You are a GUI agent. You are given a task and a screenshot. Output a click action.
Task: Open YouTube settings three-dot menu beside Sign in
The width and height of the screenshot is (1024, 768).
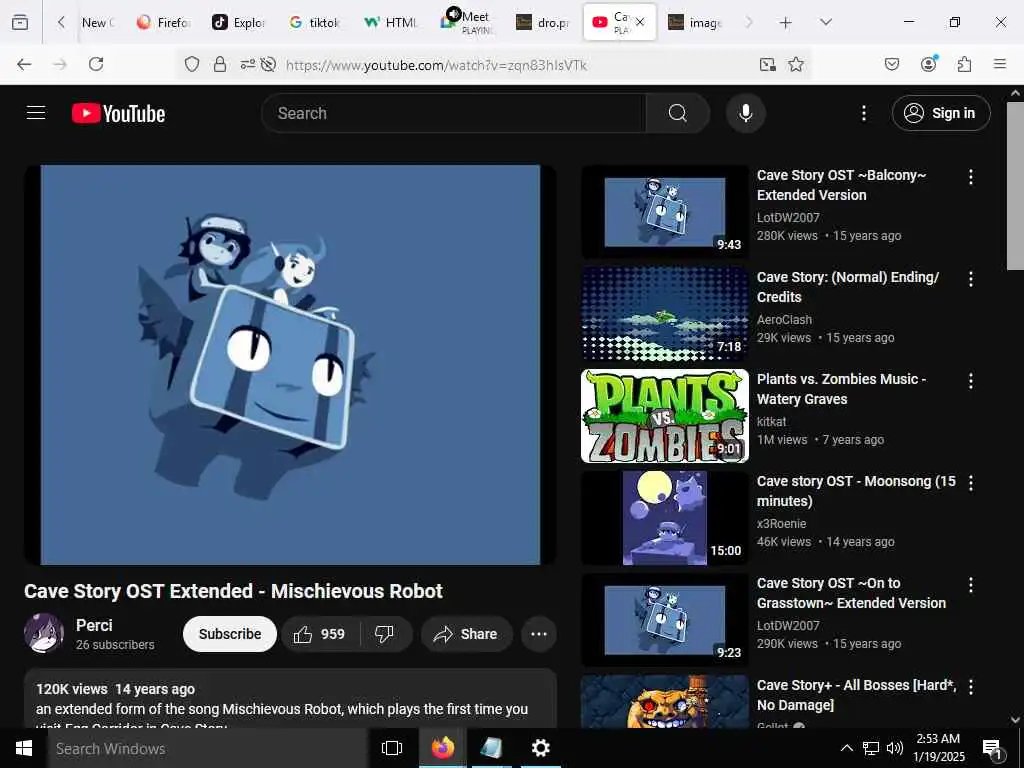[x=863, y=113]
